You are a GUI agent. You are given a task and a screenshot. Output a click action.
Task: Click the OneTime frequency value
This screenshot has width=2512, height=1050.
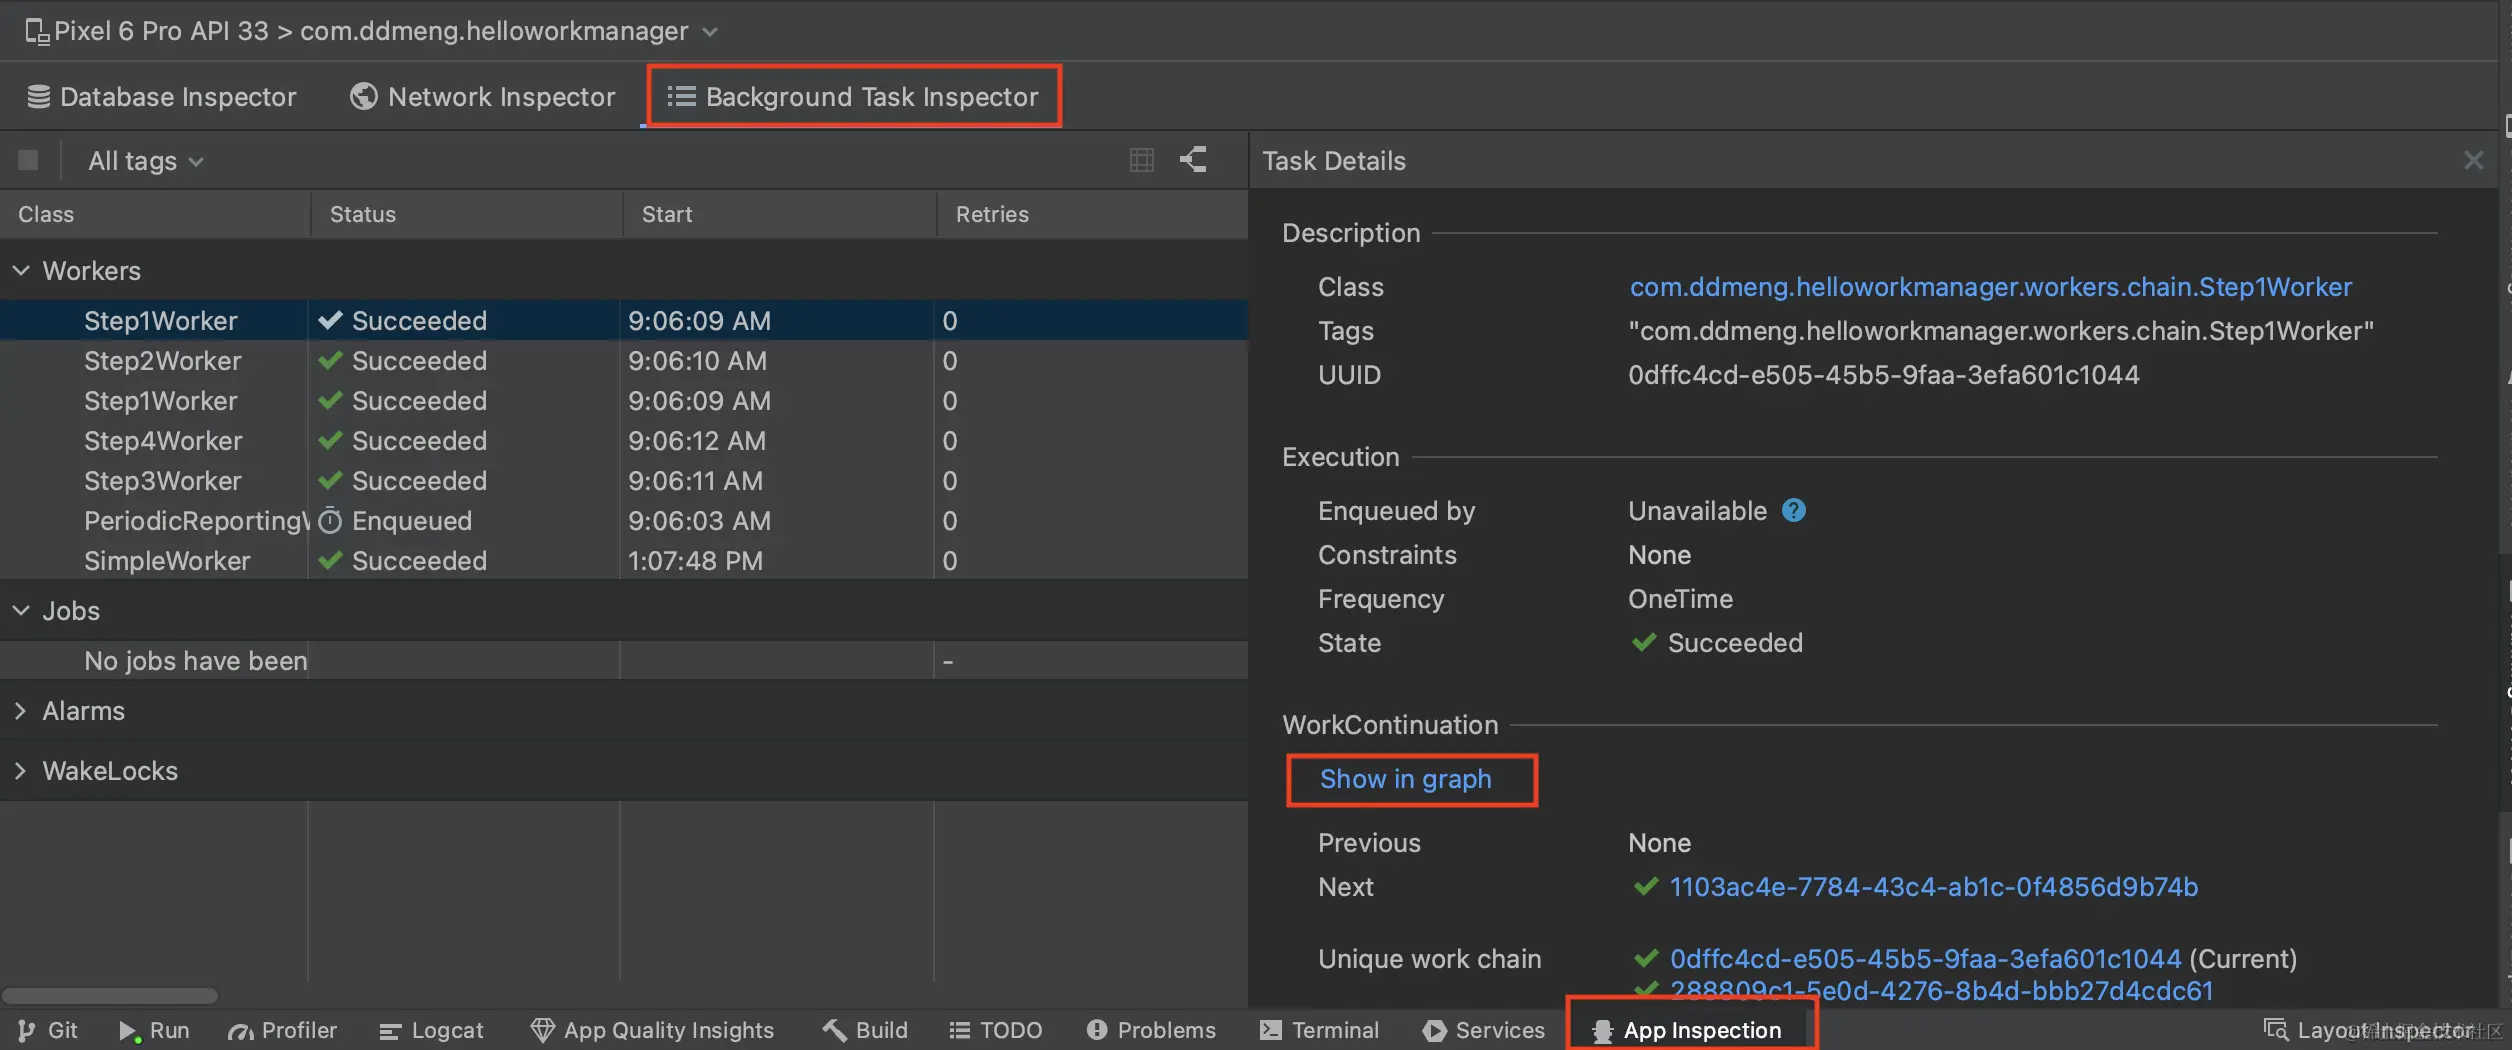[x=1680, y=599]
